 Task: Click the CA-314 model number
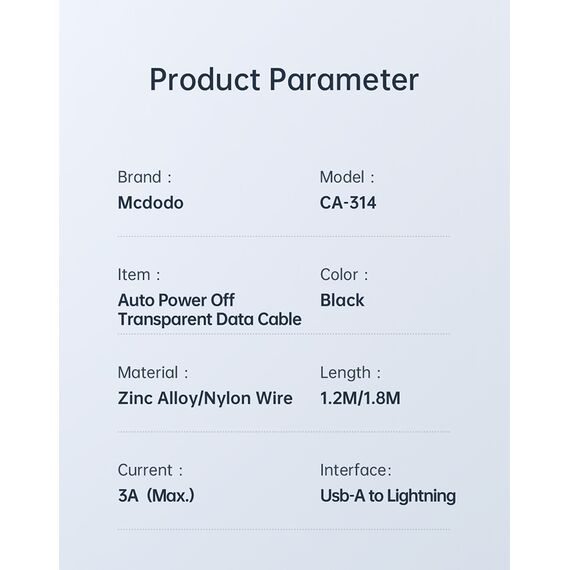(348, 202)
